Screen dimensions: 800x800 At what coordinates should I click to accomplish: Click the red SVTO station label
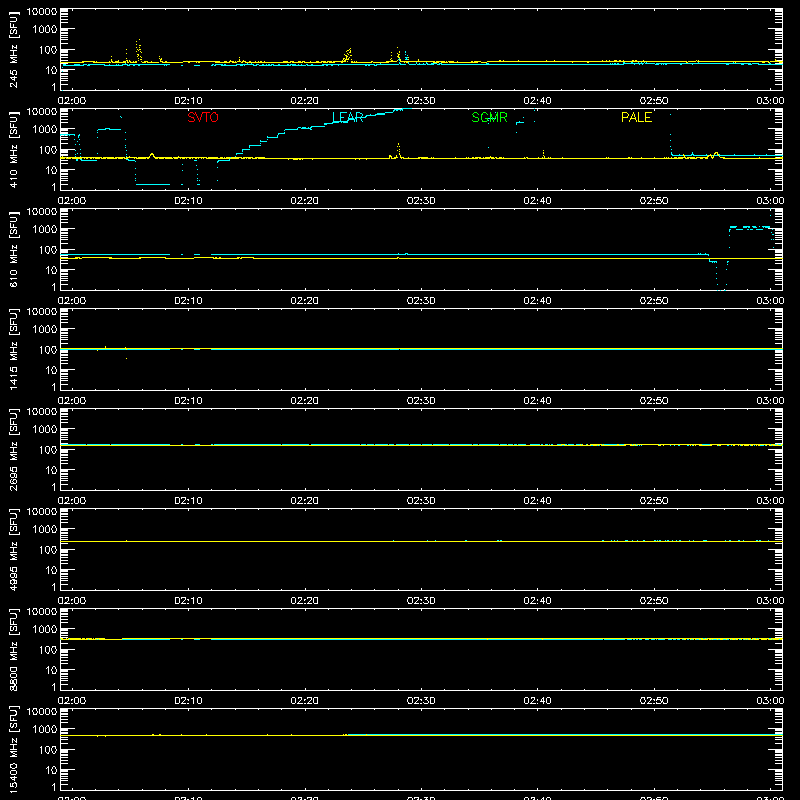pos(203,117)
